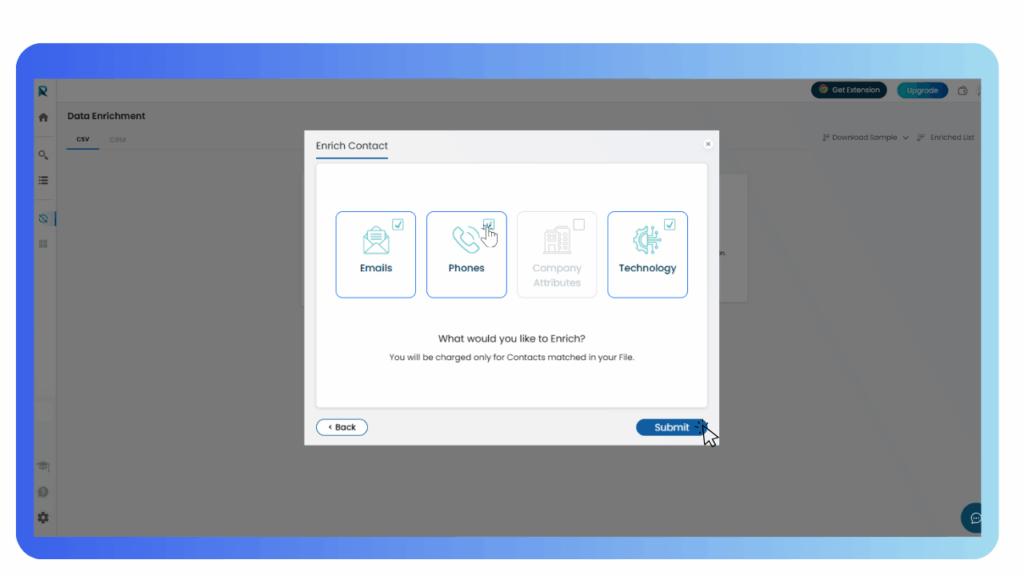Viewport: 1024px width, 576px height.
Task: Click the app logo in the sidebar
Action: click(x=43, y=91)
